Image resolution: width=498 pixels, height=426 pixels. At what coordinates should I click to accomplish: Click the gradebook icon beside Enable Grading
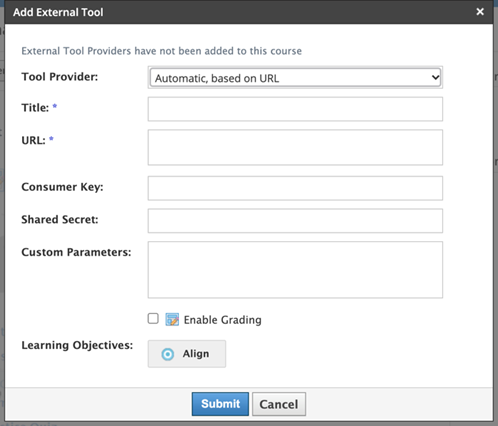coord(172,319)
